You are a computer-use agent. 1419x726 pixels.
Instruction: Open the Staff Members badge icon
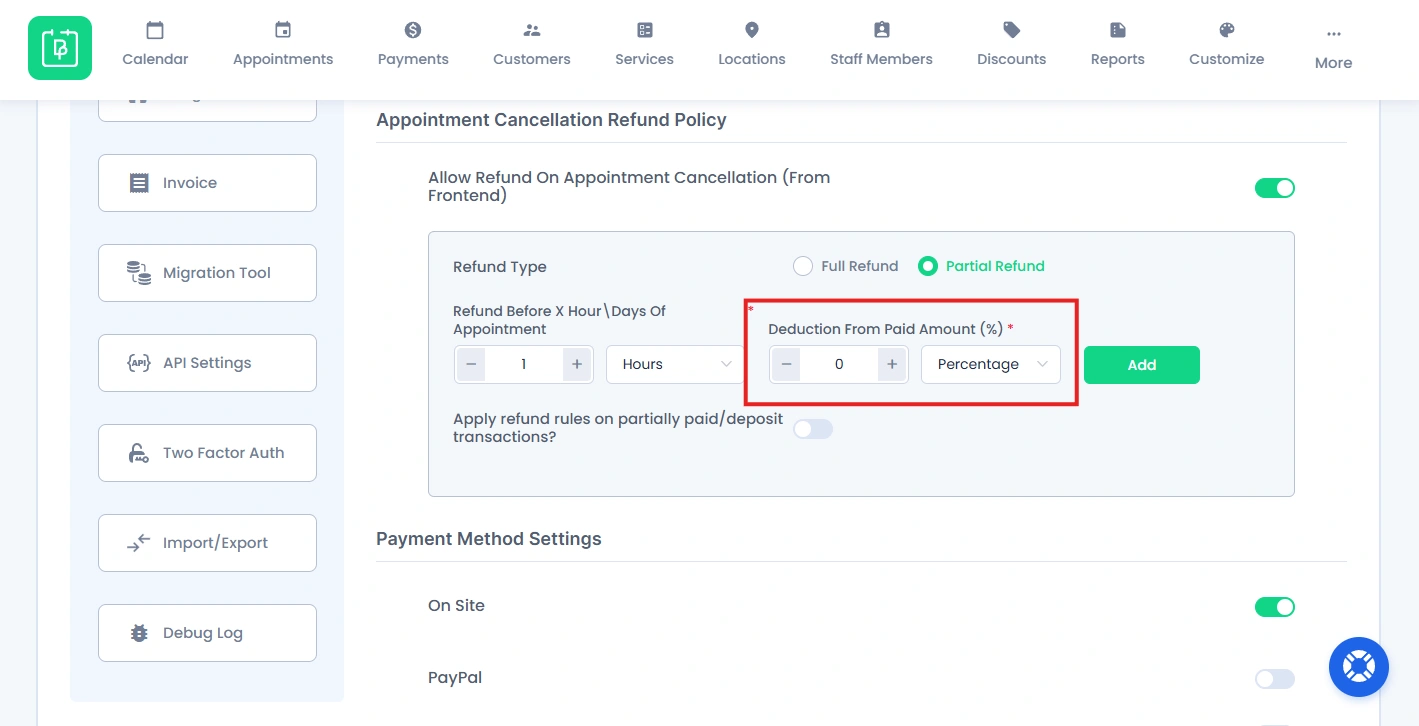click(881, 30)
